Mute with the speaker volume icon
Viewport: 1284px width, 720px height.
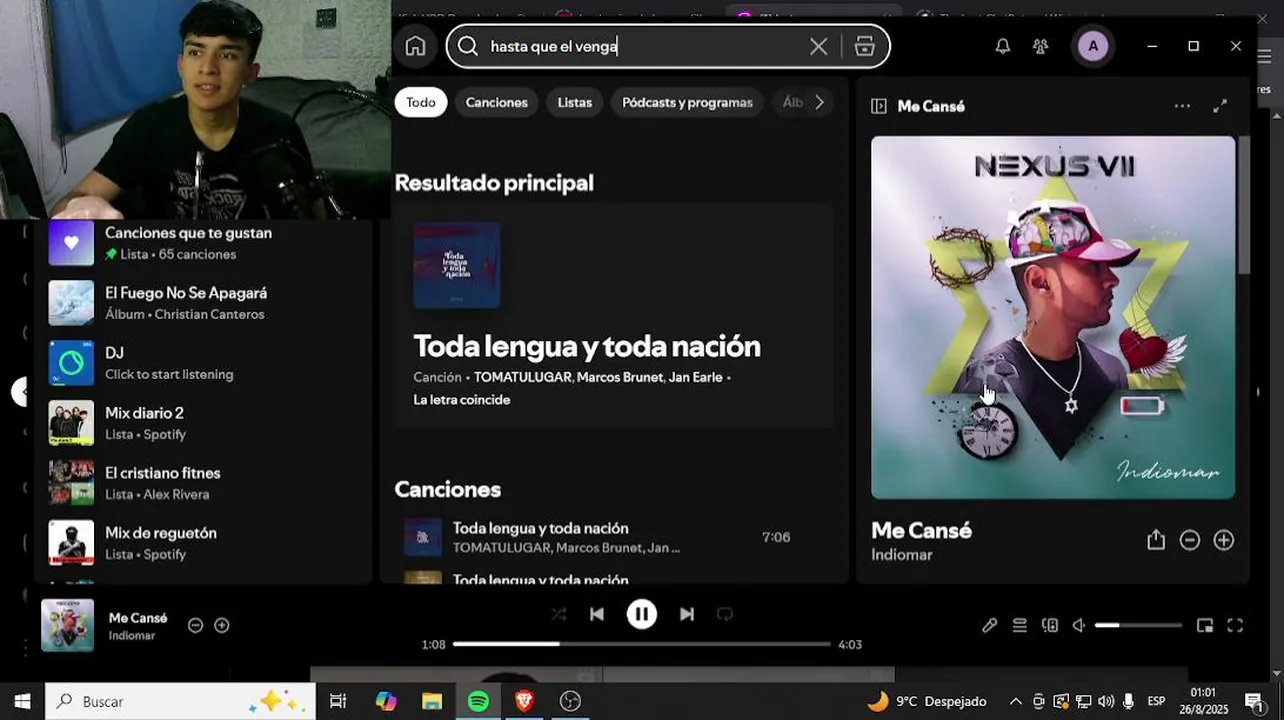(1079, 625)
